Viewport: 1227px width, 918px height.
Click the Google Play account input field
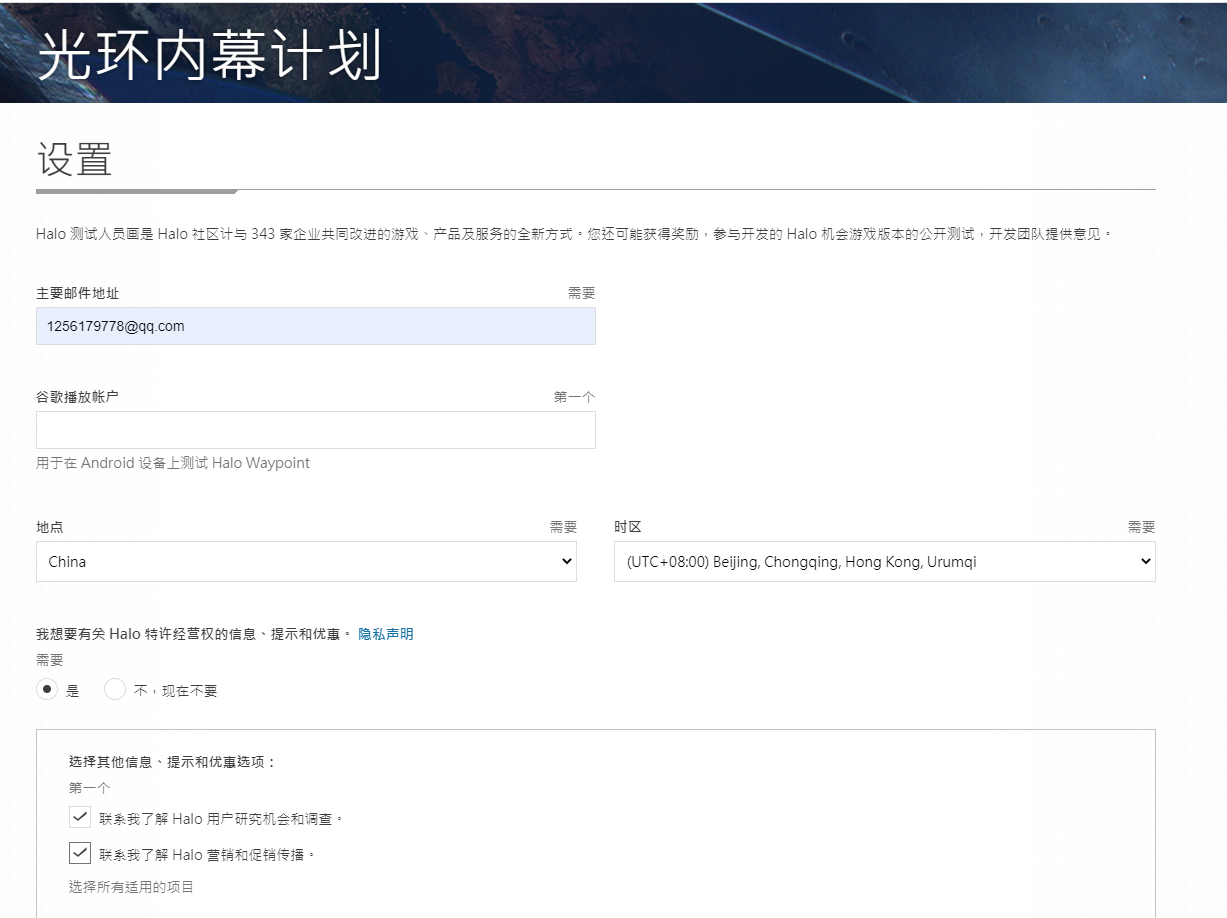[316, 430]
